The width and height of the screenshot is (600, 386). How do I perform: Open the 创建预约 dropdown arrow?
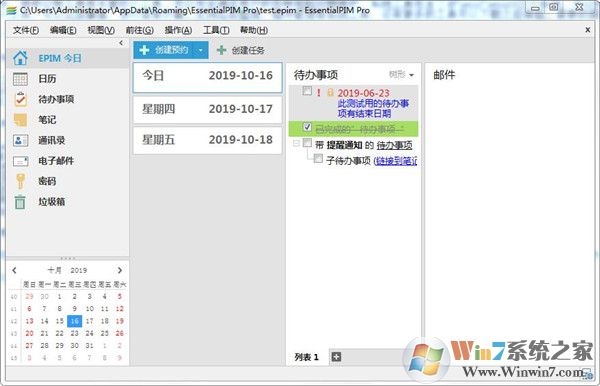pos(201,50)
